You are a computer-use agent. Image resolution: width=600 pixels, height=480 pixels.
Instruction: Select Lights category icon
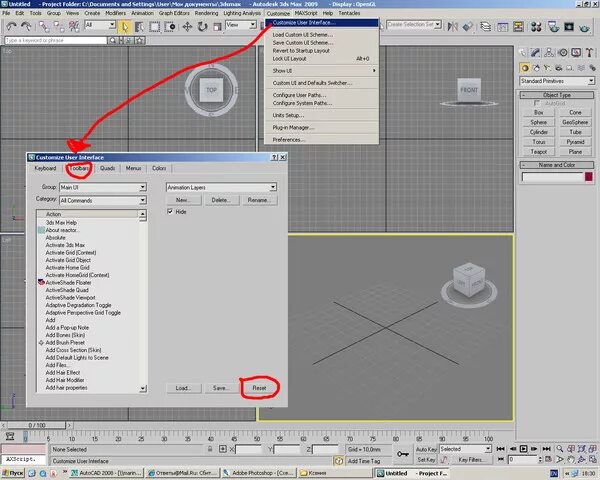click(x=548, y=68)
